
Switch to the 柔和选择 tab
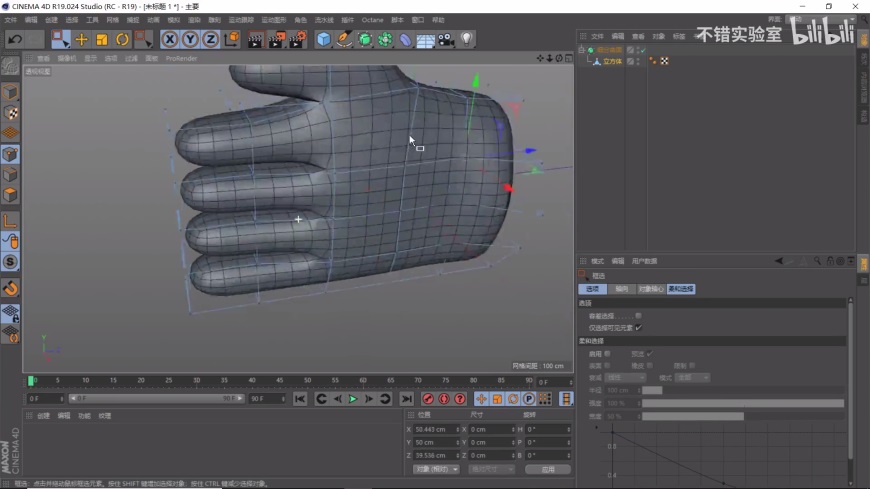pos(681,289)
